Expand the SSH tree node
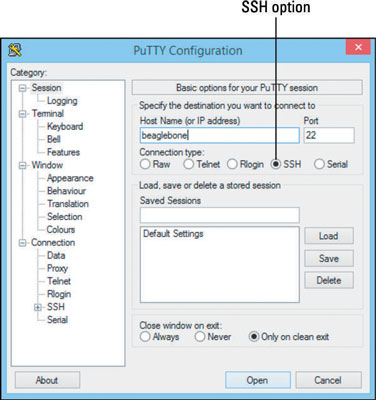The height and width of the screenshot is (400, 376). (38, 307)
